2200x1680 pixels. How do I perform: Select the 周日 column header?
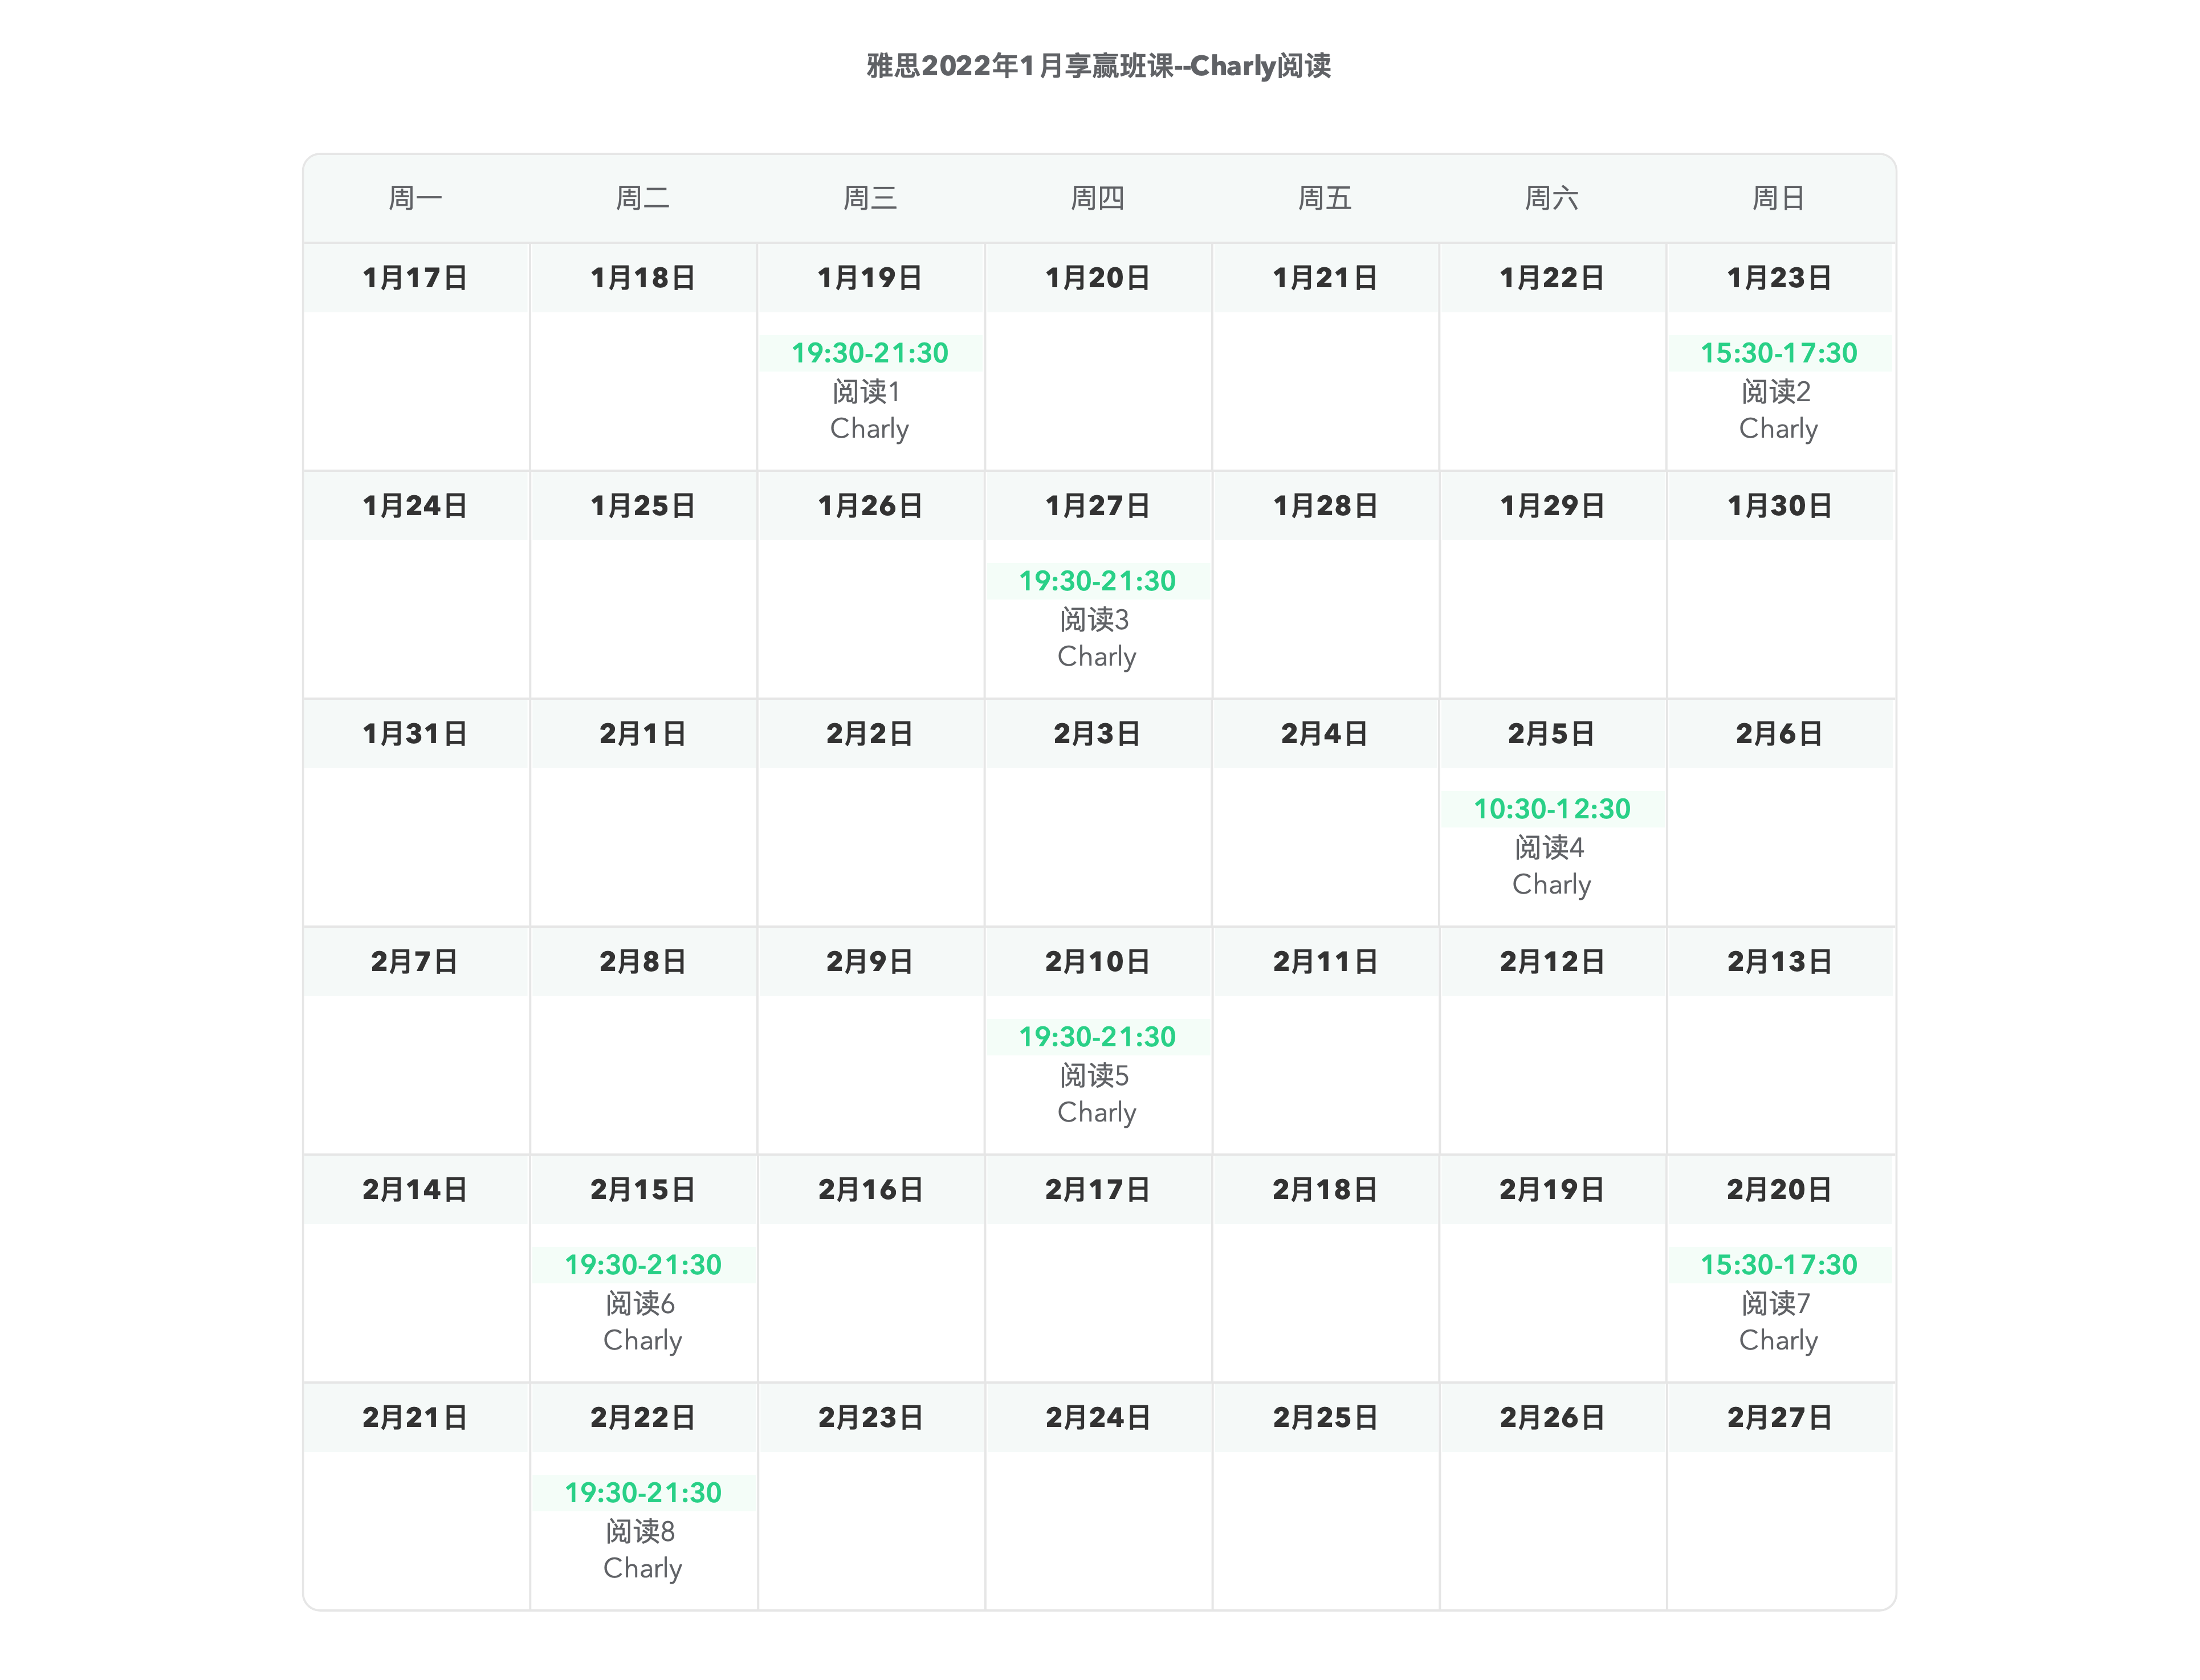tap(1779, 198)
